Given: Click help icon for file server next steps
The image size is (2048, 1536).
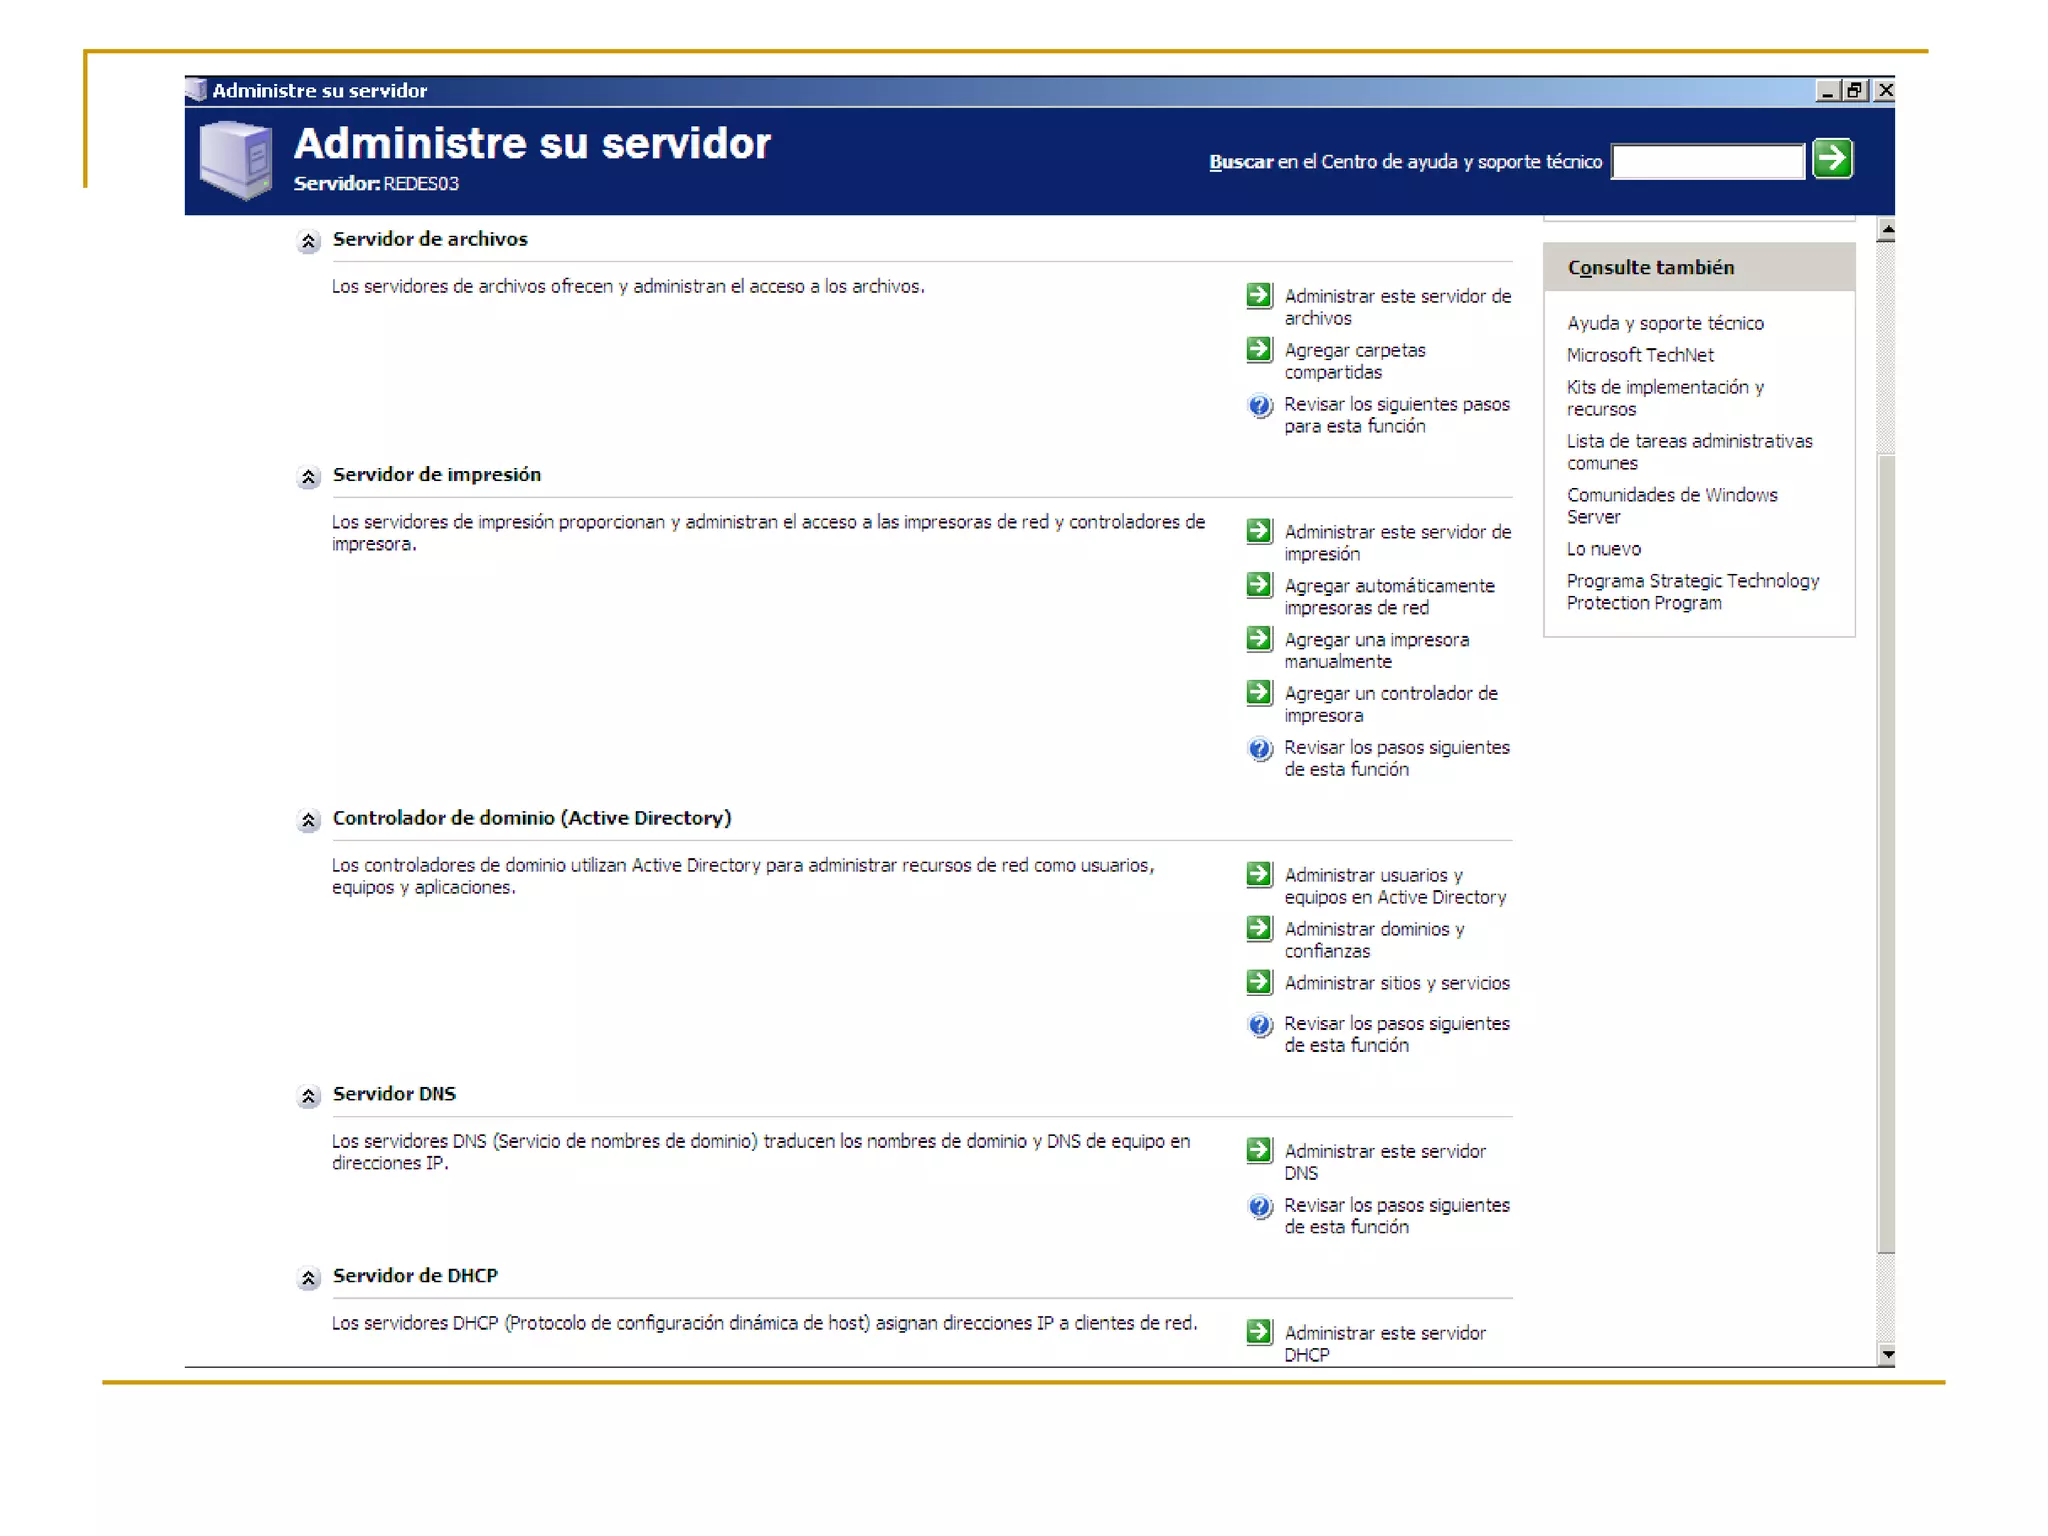Looking at the screenshot, I should coord(1259,406).
